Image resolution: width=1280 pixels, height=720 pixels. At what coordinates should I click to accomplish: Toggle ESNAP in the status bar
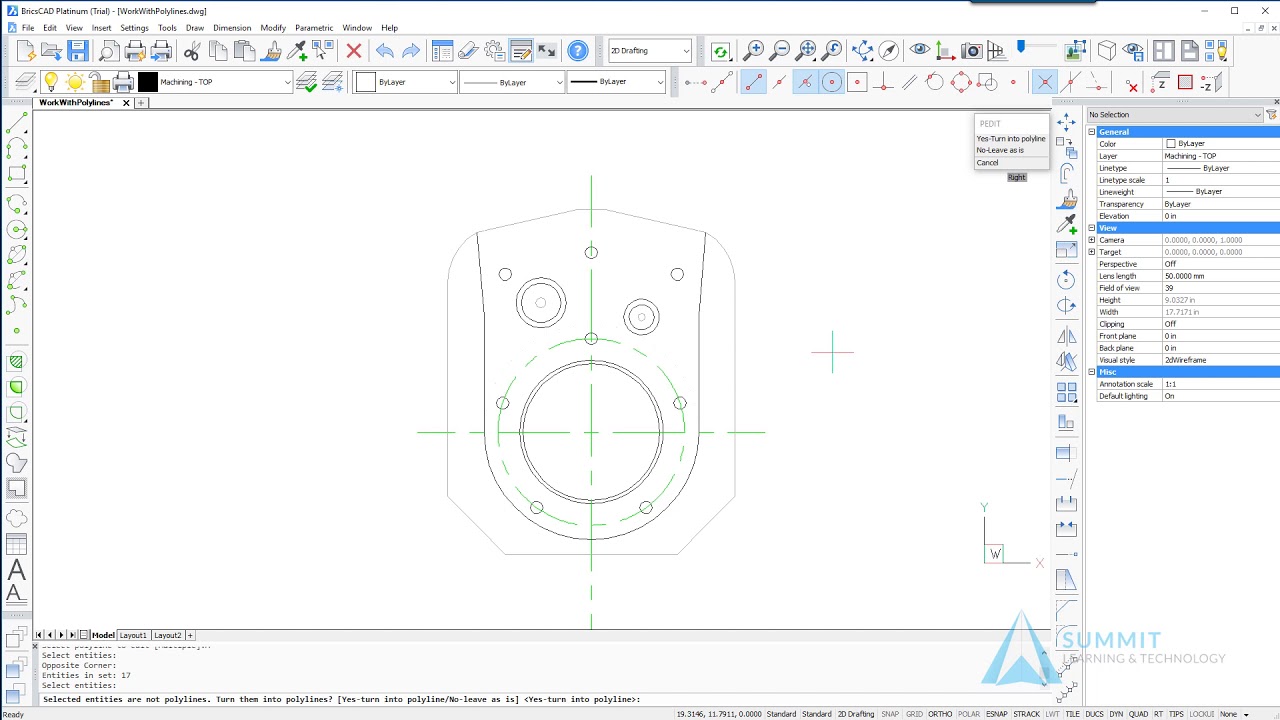(x=997, y=714)
